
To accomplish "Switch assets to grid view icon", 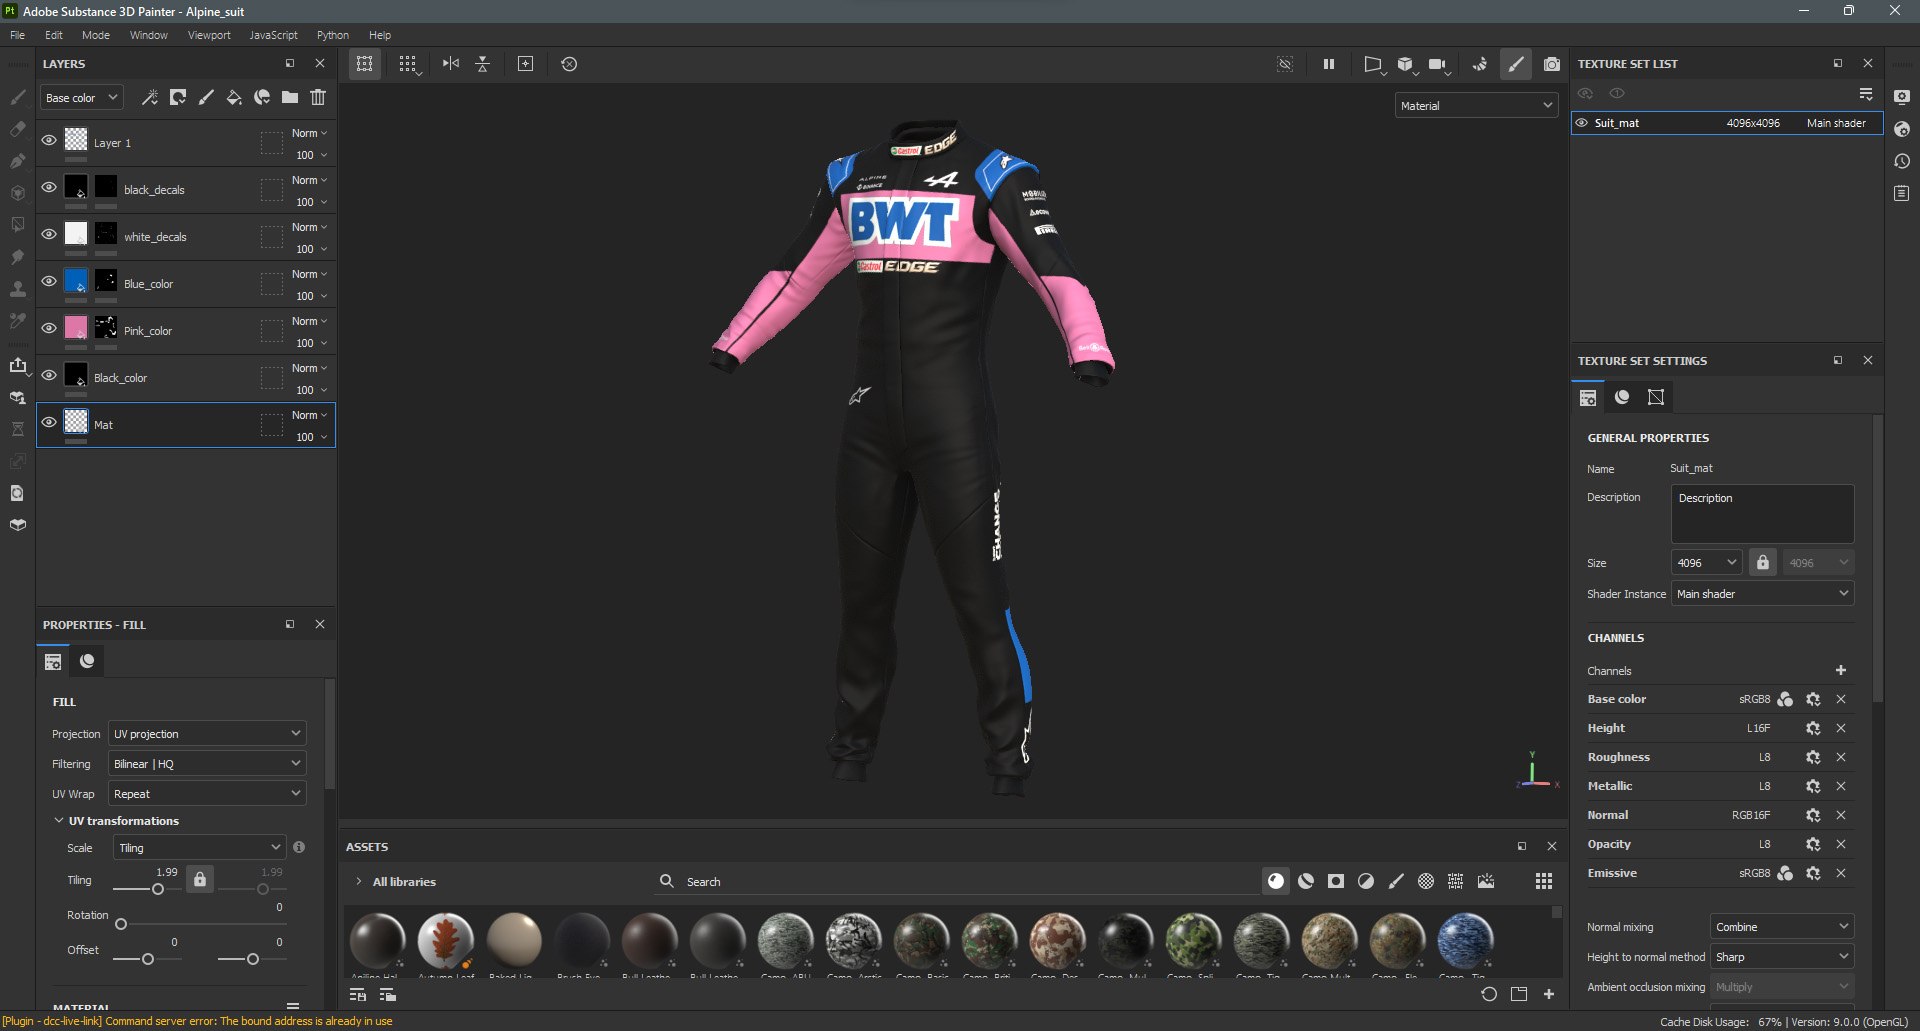I will [x=1544, y=881].
